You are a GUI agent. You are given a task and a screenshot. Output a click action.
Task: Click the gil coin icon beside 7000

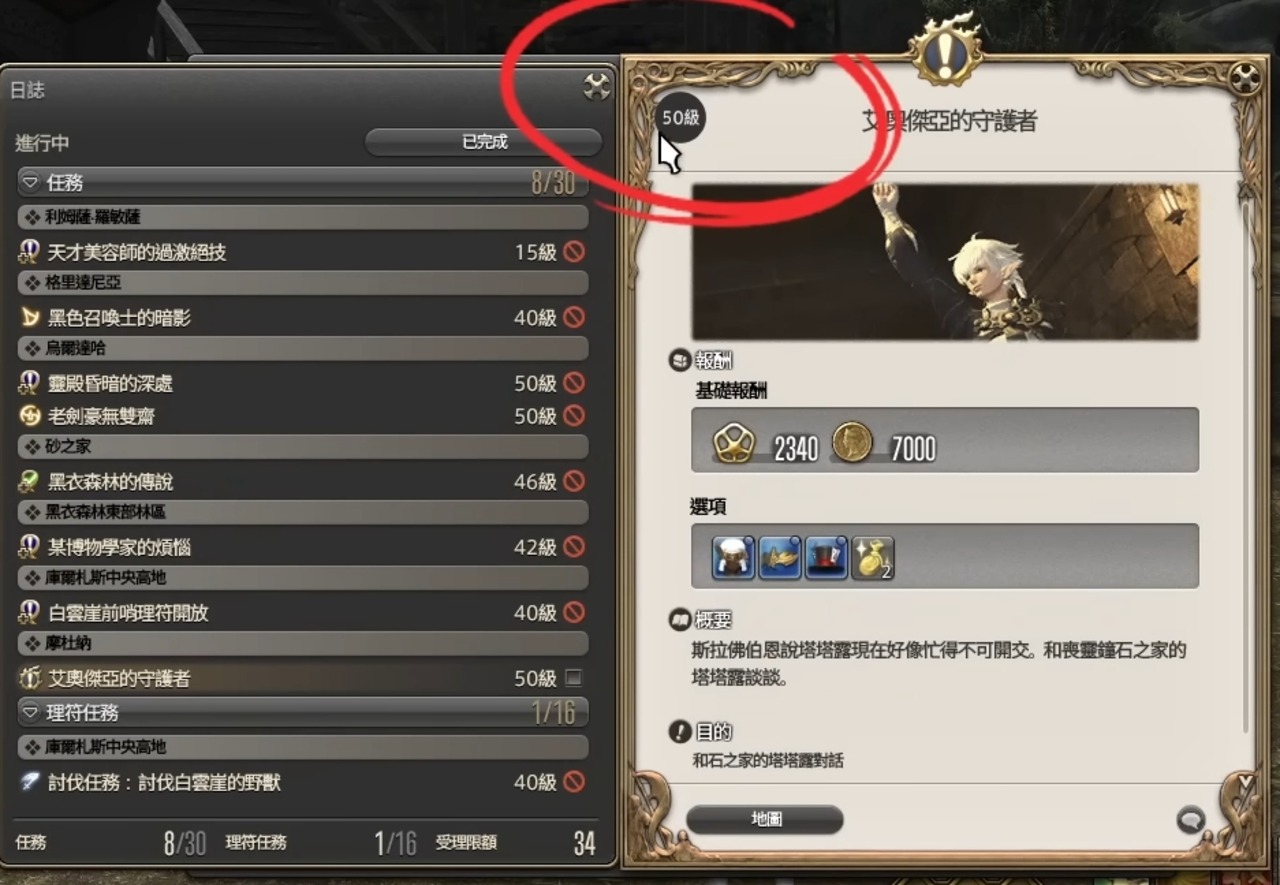[852, 442]
